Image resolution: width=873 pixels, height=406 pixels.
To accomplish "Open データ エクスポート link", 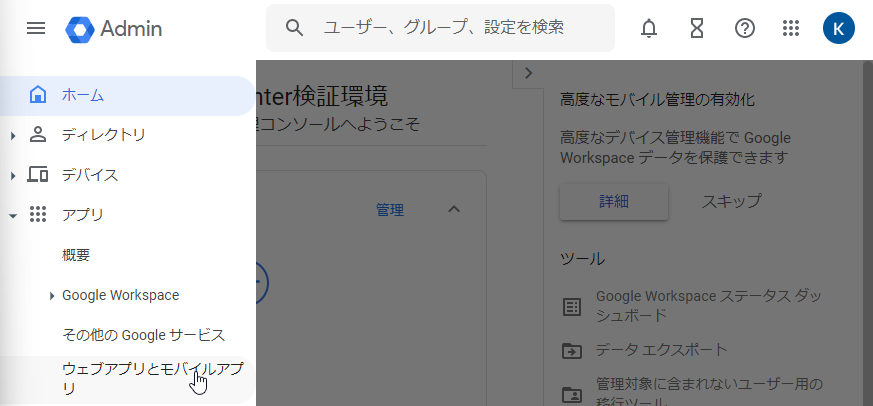I will click(x=661, y=350).
